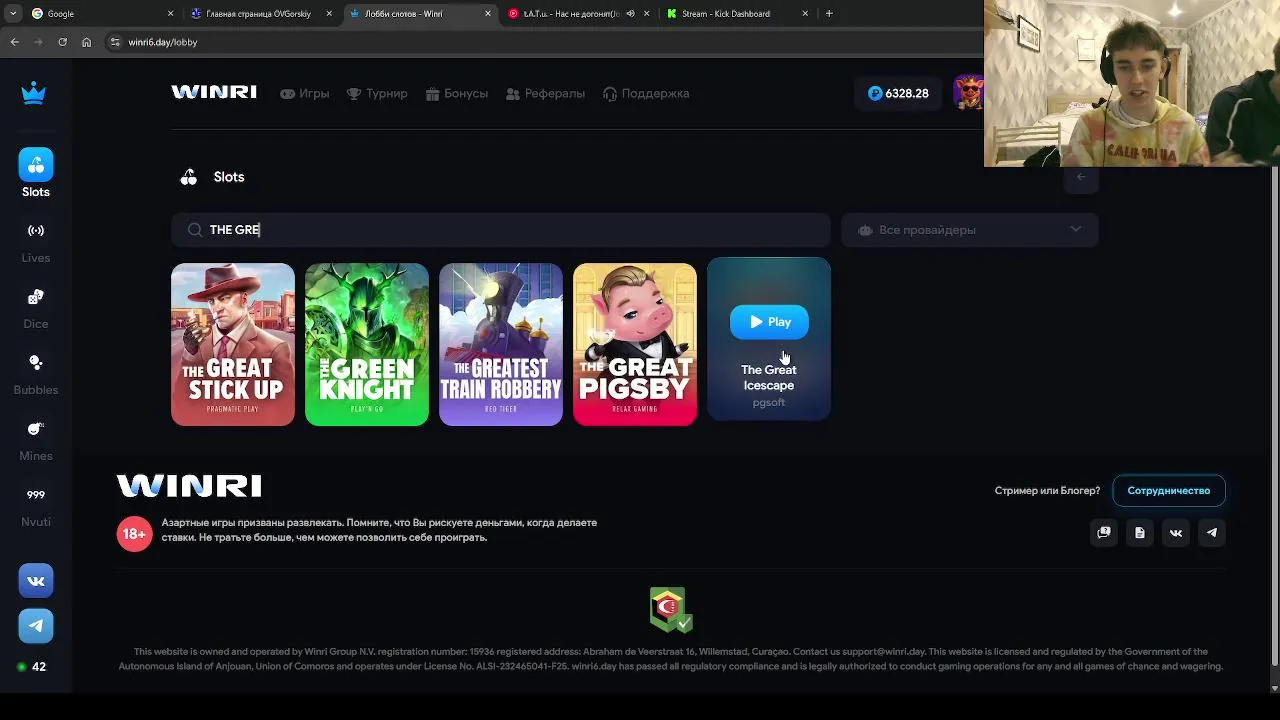The height and width of the screenshot is (720, 1280).
Task: Click the 18+ age badge
Action: (135, 534)
